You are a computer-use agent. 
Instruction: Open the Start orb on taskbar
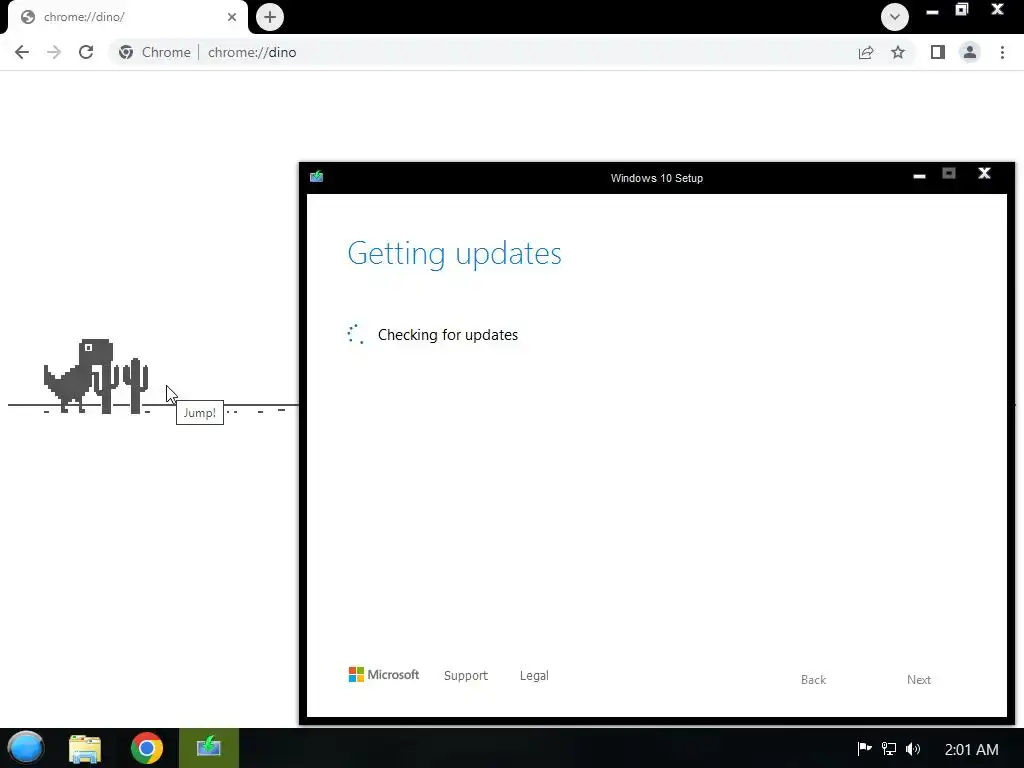(25, 748)
